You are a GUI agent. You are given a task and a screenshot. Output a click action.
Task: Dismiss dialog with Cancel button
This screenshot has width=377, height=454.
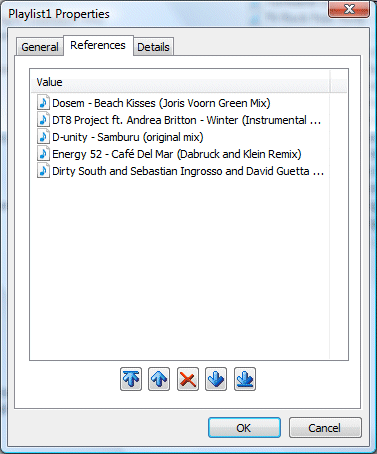pyautogui.click(x=325, y=428)
